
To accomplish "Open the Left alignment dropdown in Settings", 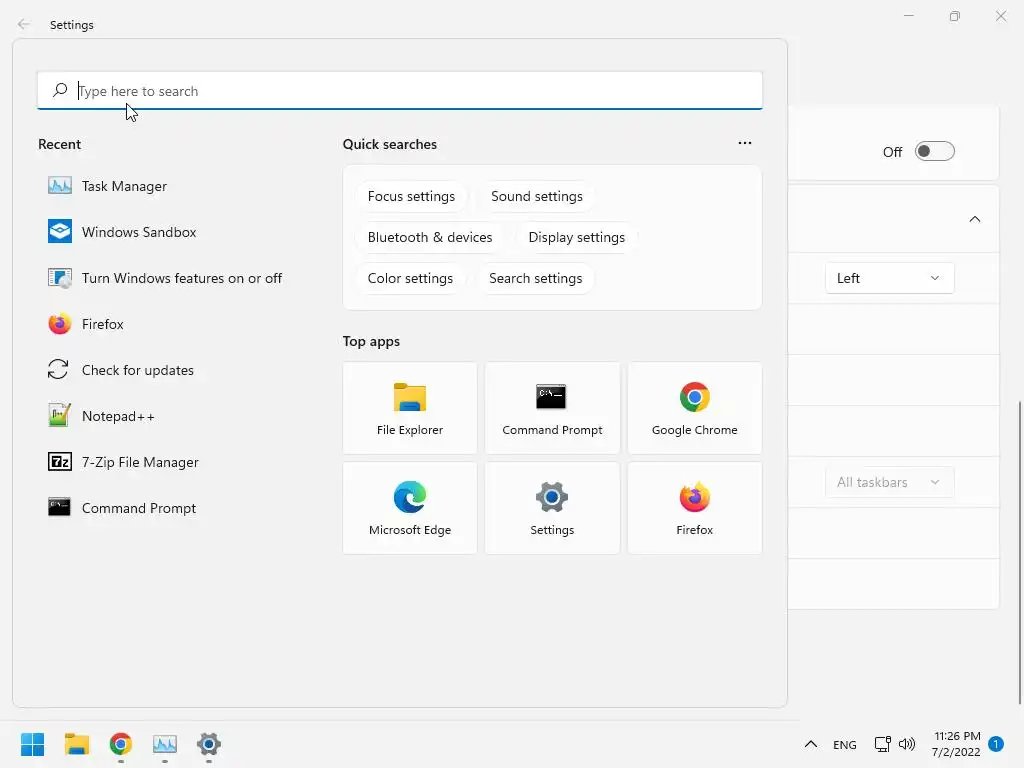I will [889, 278].
